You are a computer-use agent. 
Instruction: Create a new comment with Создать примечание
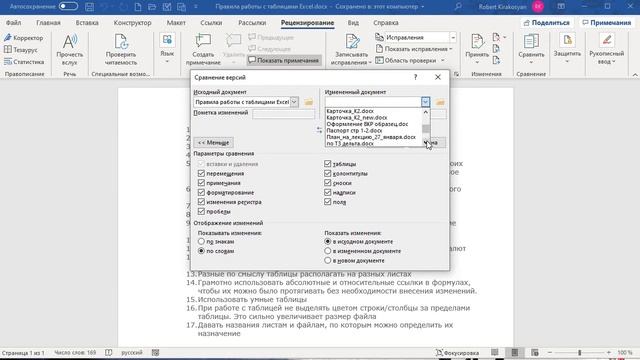203,49
